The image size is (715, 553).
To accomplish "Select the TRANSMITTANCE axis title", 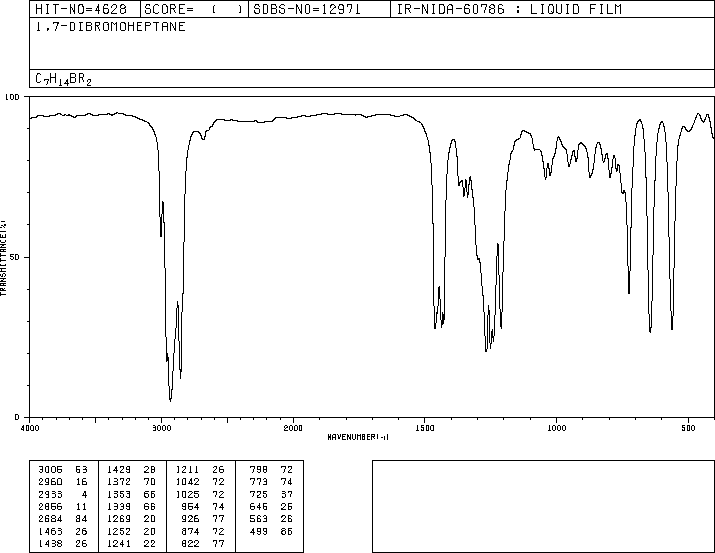I will [3, 258].
